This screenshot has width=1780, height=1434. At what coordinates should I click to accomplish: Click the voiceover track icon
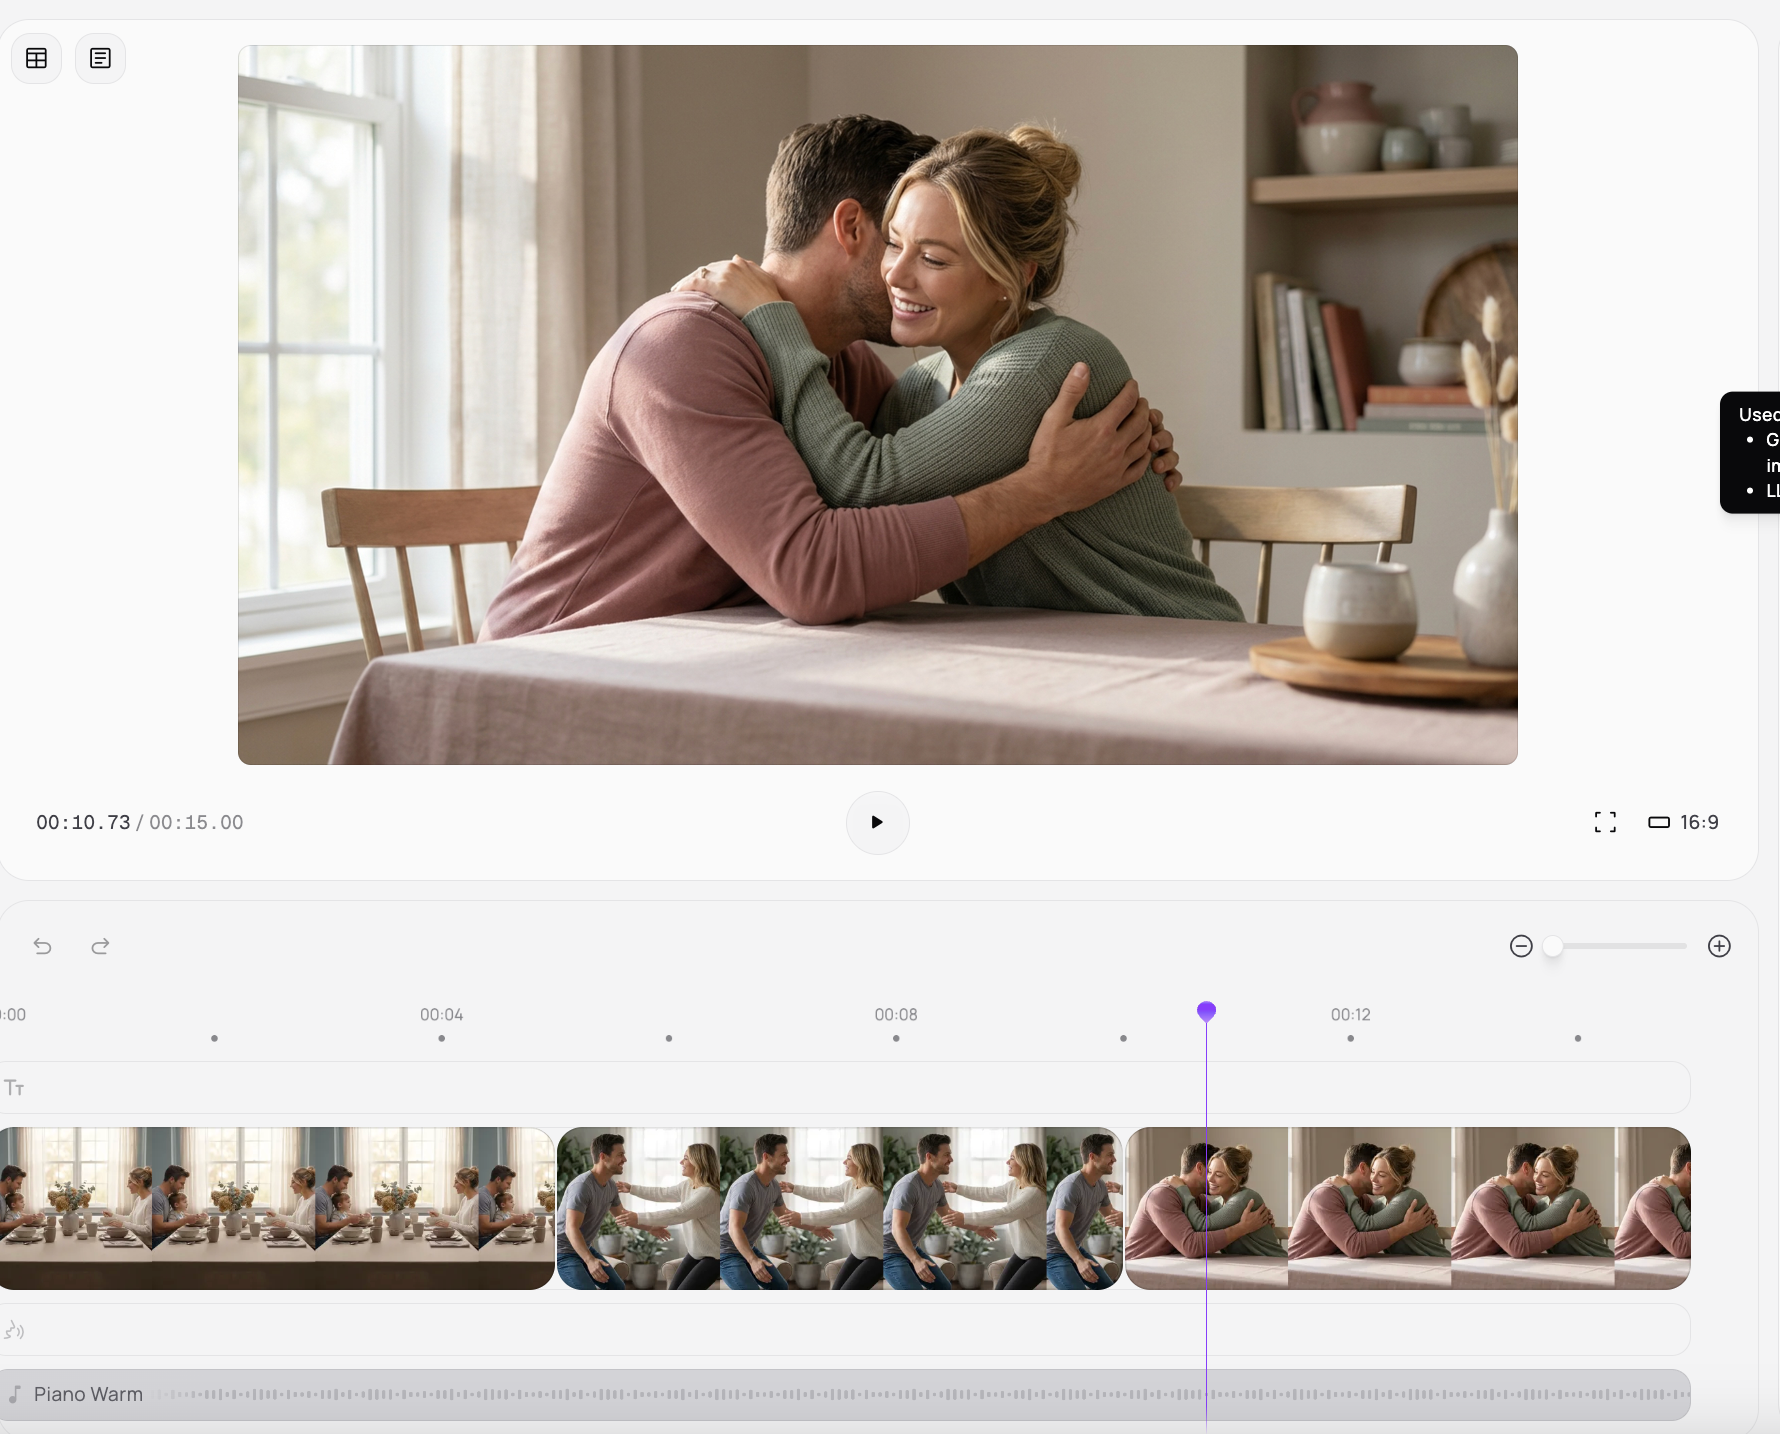14,1330
